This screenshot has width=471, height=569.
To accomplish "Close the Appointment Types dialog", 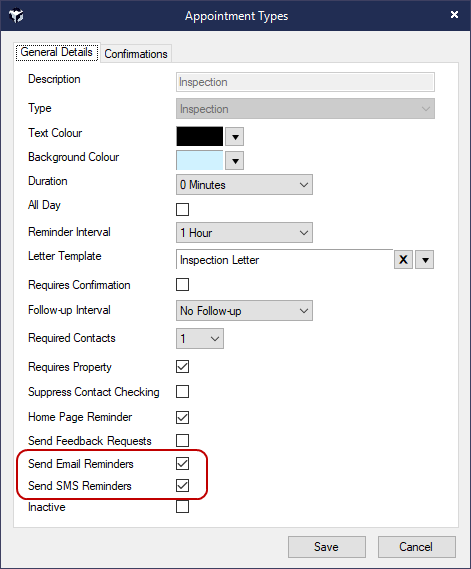I will point(454,15).
